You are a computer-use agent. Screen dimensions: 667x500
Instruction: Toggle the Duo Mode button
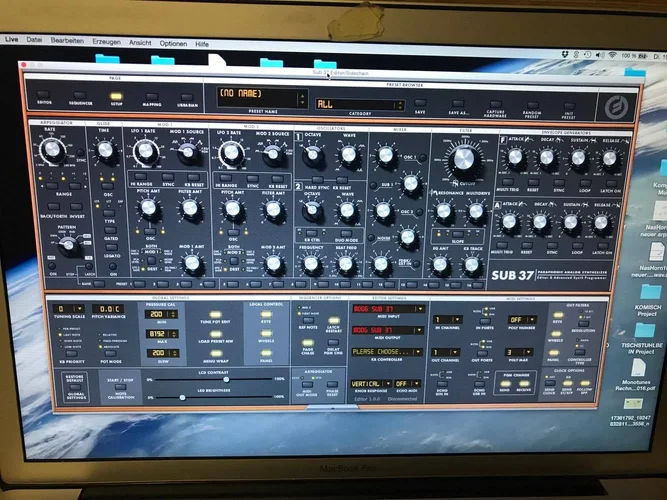(346, 234)
